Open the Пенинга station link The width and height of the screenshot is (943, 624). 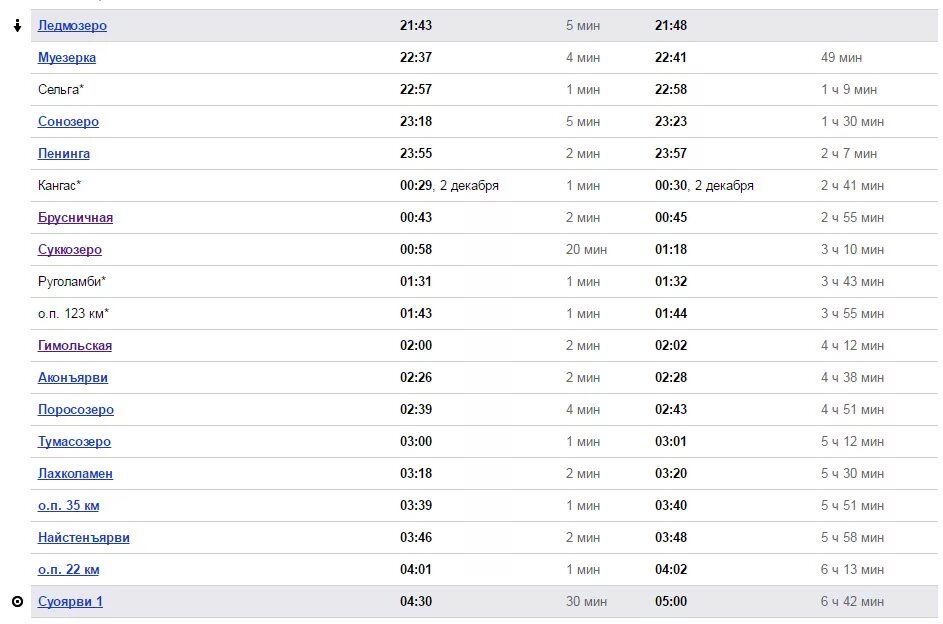64,153
